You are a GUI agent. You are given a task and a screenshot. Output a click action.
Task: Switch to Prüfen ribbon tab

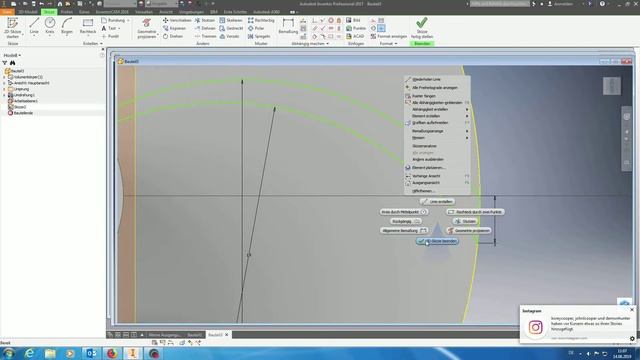[x=67, y=12]
